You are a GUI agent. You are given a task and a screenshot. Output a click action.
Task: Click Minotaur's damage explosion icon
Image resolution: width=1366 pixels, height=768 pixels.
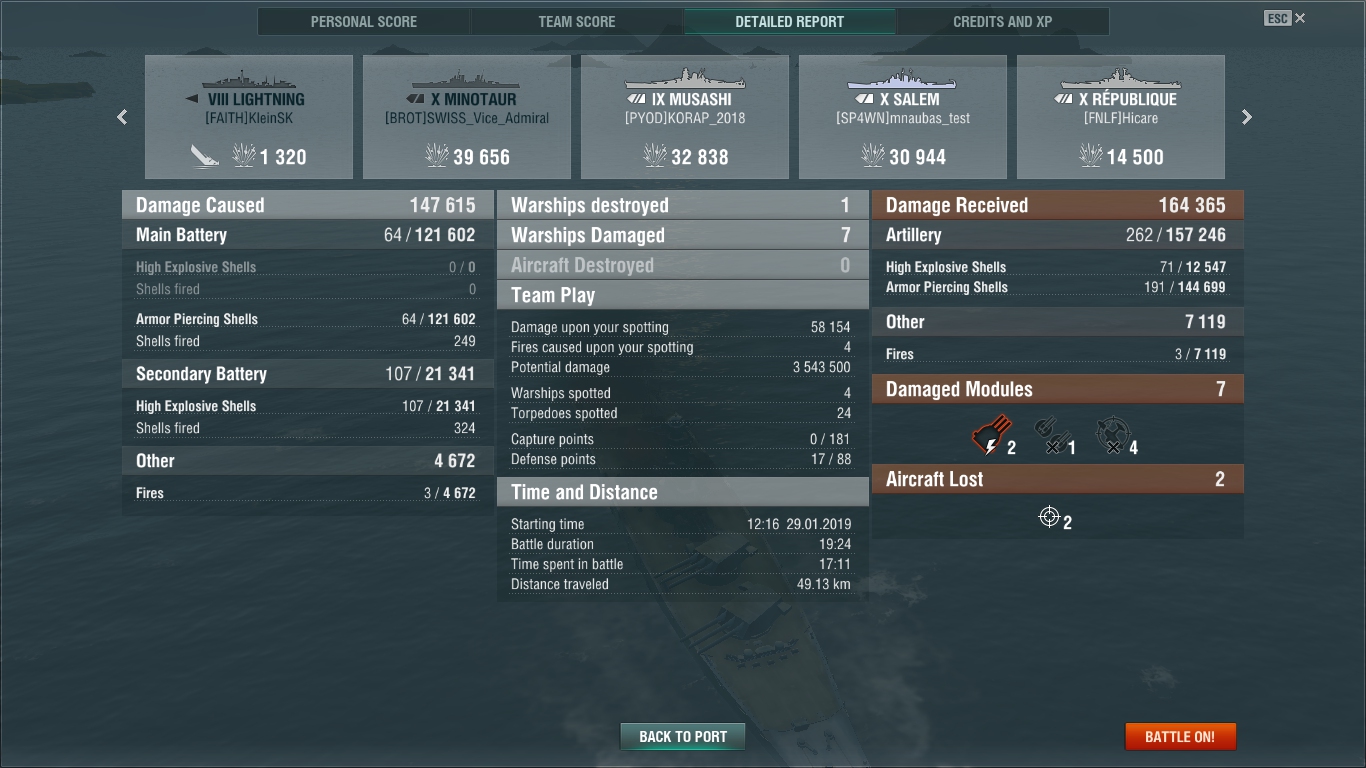tap(436, 155)
